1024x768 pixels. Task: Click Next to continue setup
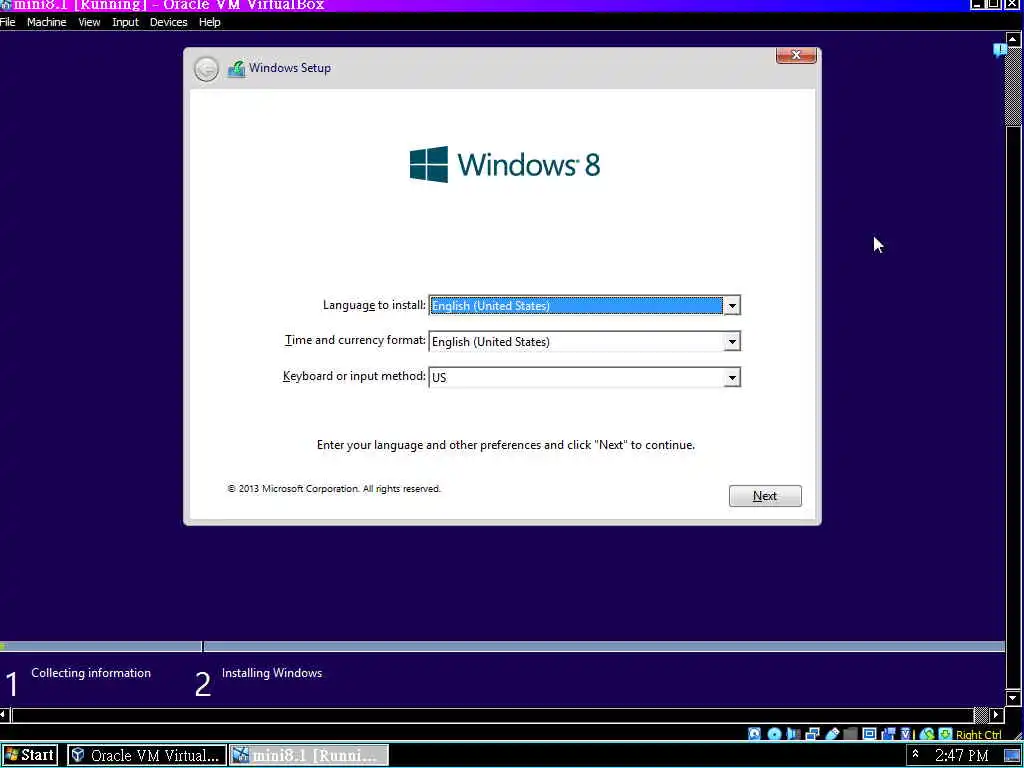point(765,496)
